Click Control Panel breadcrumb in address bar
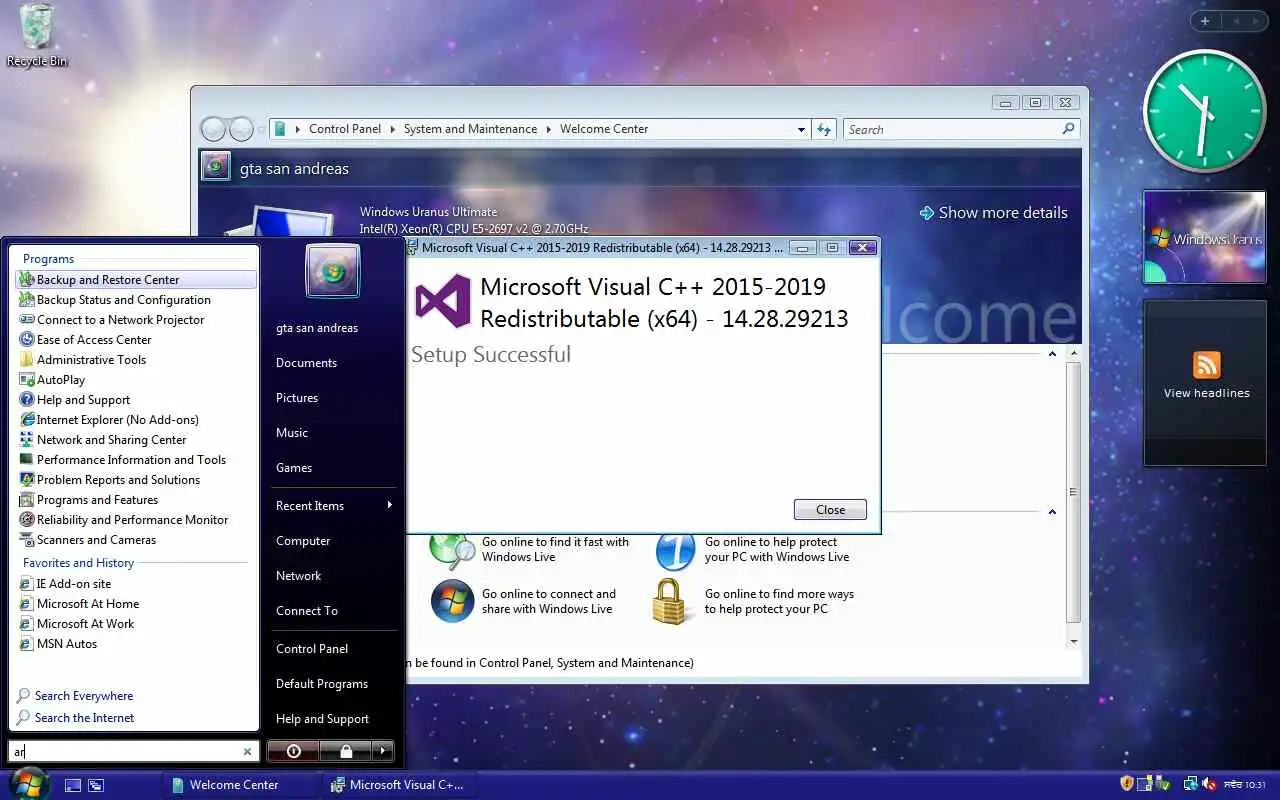The width and height of the screenshot is (1280, 800). pos(345,129)
